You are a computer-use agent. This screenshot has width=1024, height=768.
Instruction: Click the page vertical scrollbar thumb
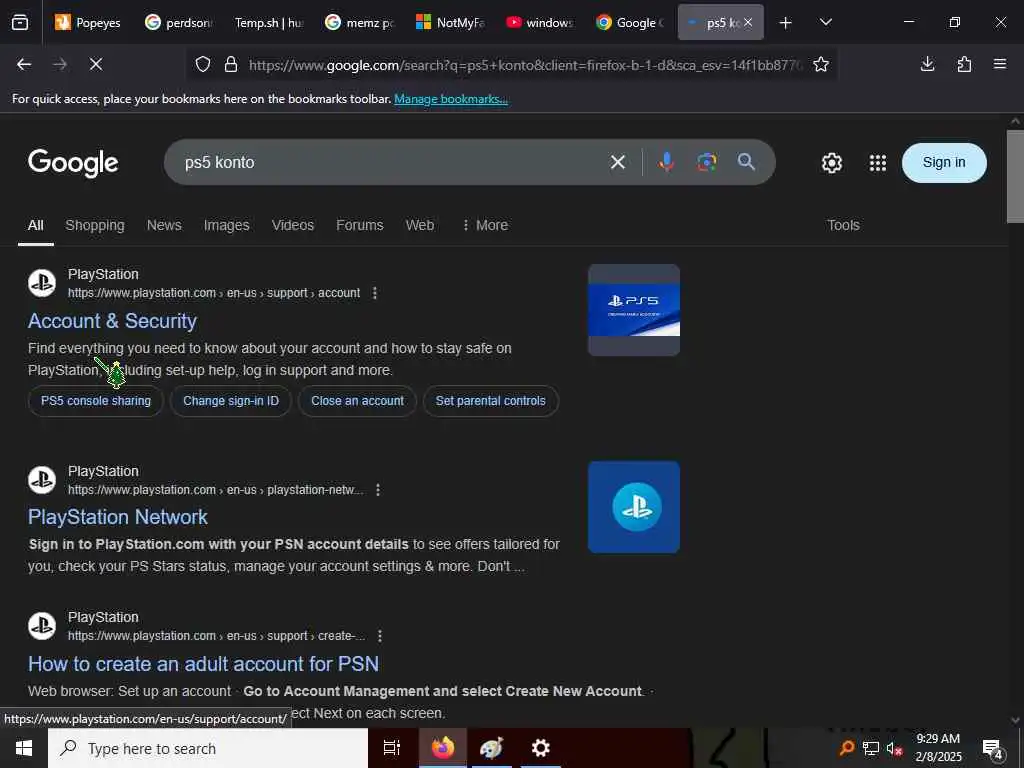pyautogui.click(x=1015, y=176)
